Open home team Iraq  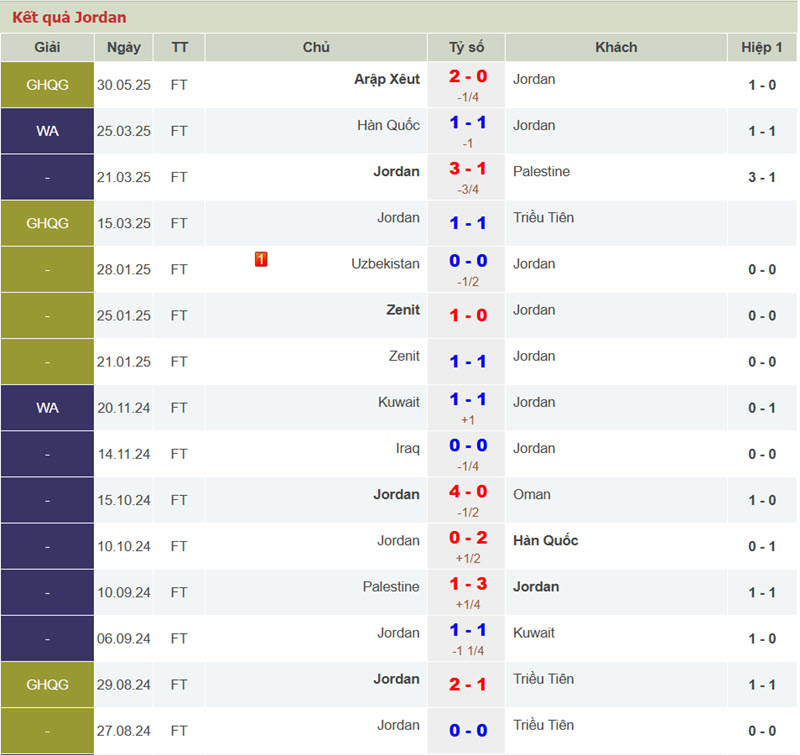coord(408,448)
